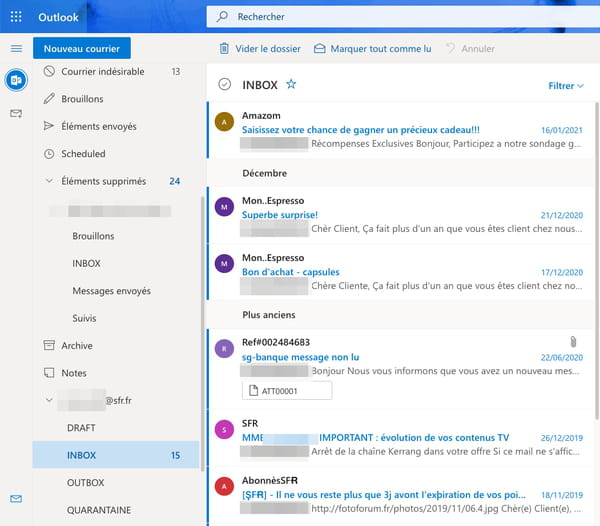
Task: Click the SFR sender avatar
Action: pos(224,430)
